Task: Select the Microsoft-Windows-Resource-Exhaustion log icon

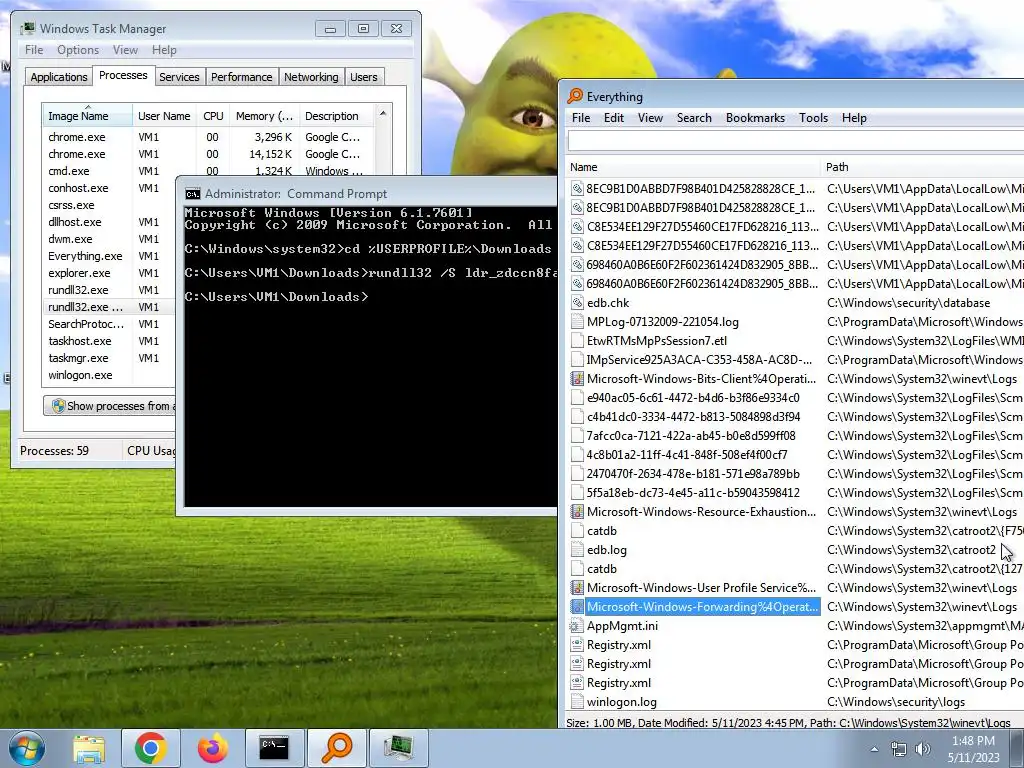Action: (x=577, y=512)
